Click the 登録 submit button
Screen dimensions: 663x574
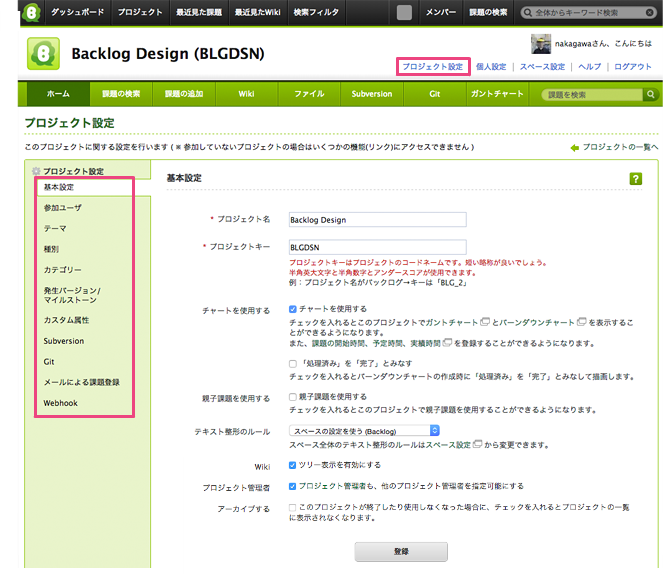pos(401,552)
